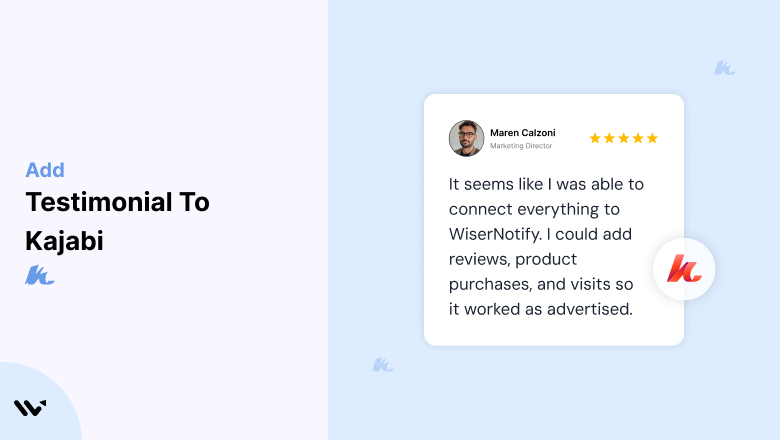Screen dimensions: 780x440
Task: Click the fourth gold rating star
Action: [x=638, y=138]
